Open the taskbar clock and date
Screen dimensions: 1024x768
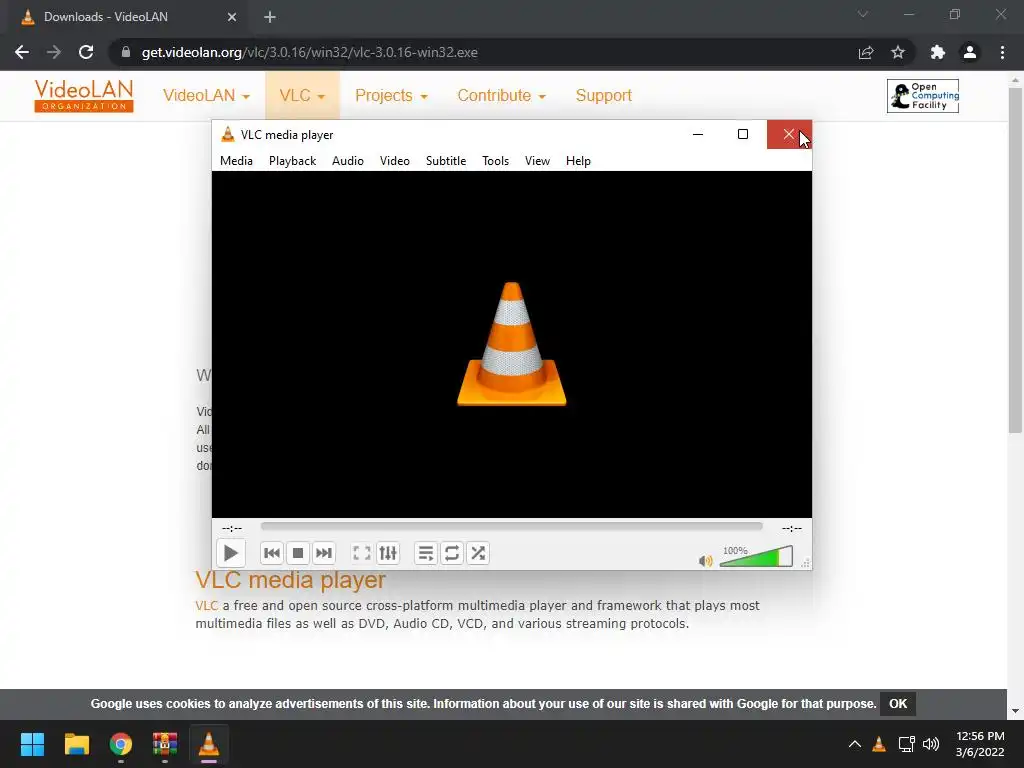pos(980,744)
